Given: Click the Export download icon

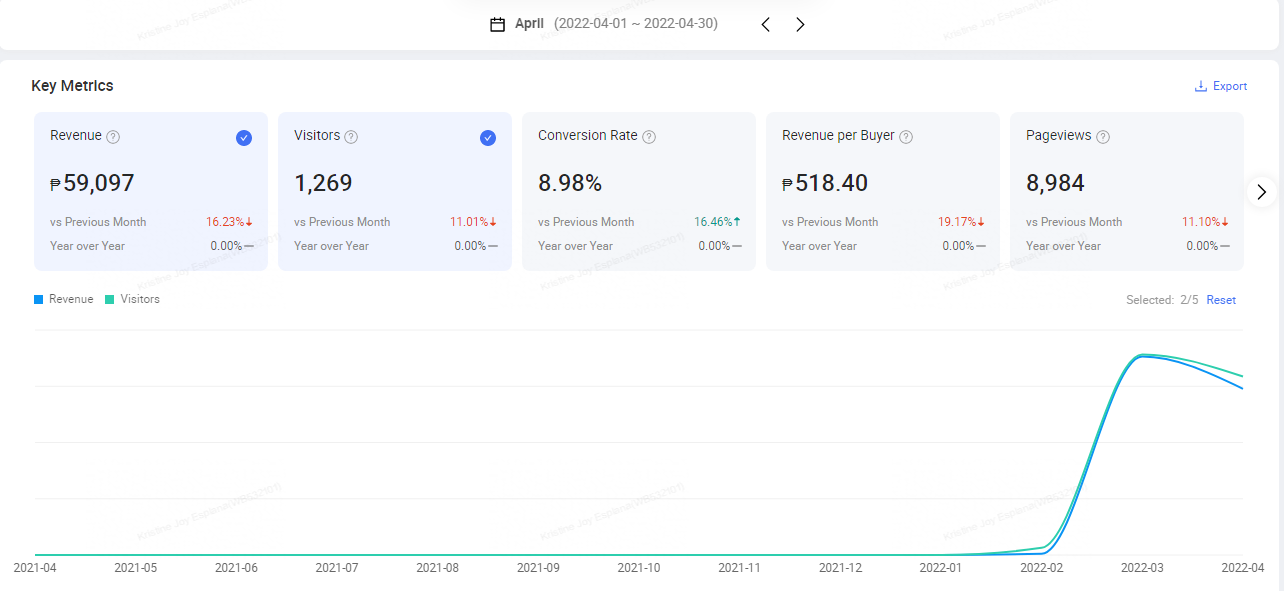Looking at the screenshot, I should point(1201,86).
